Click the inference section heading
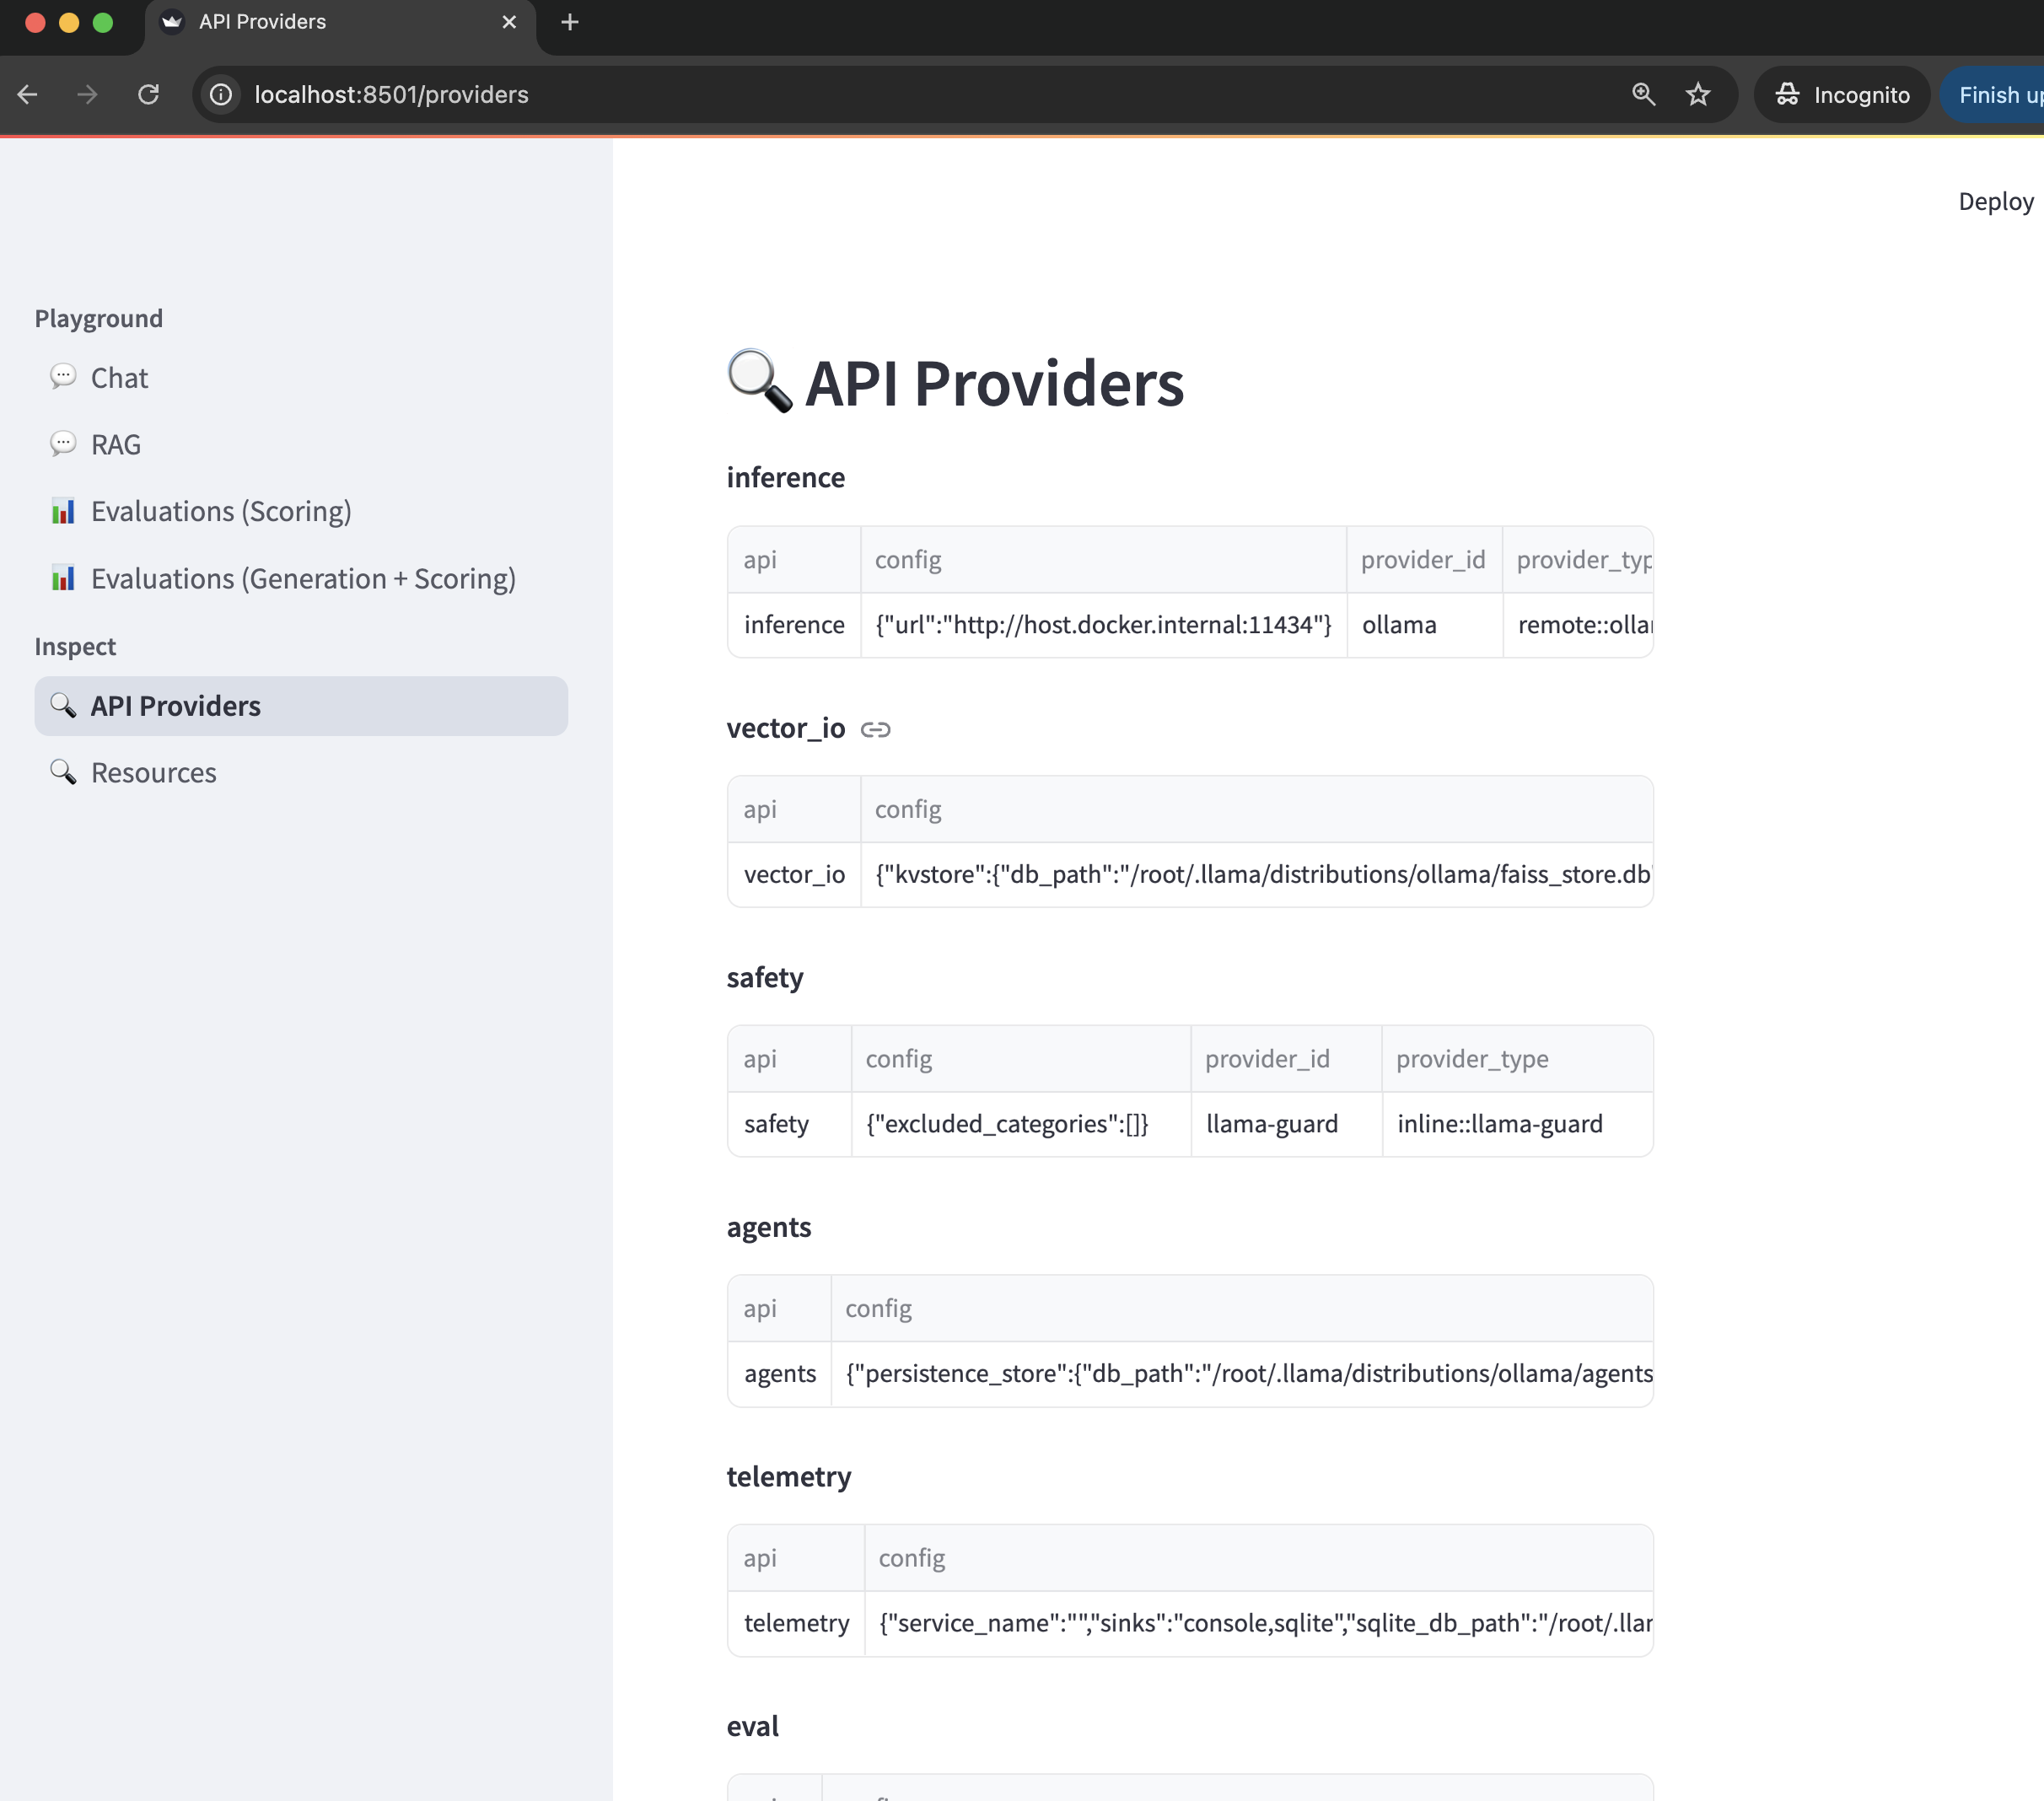 tap(786, 478)
